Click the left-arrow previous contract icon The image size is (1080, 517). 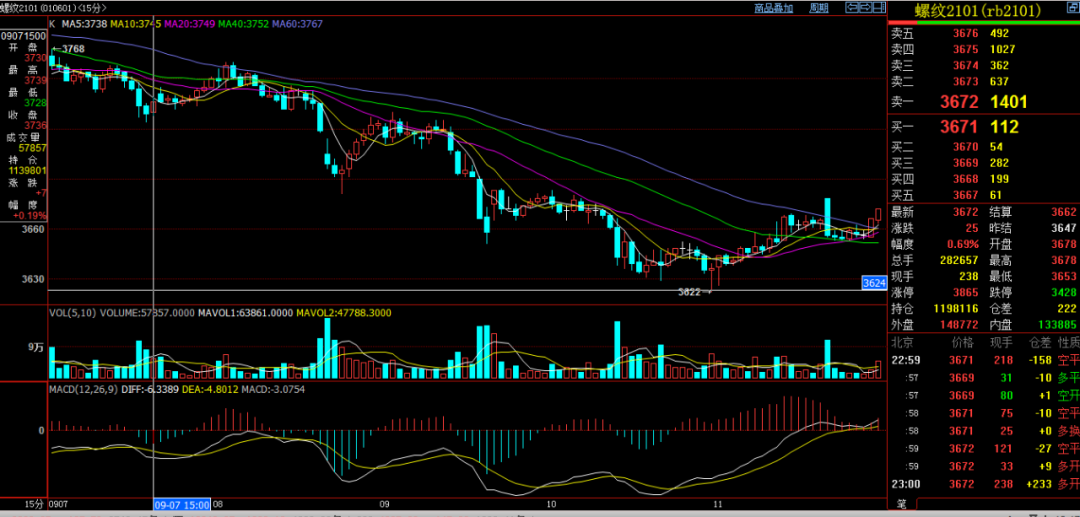pyautogui.click(x=851, y=8)
